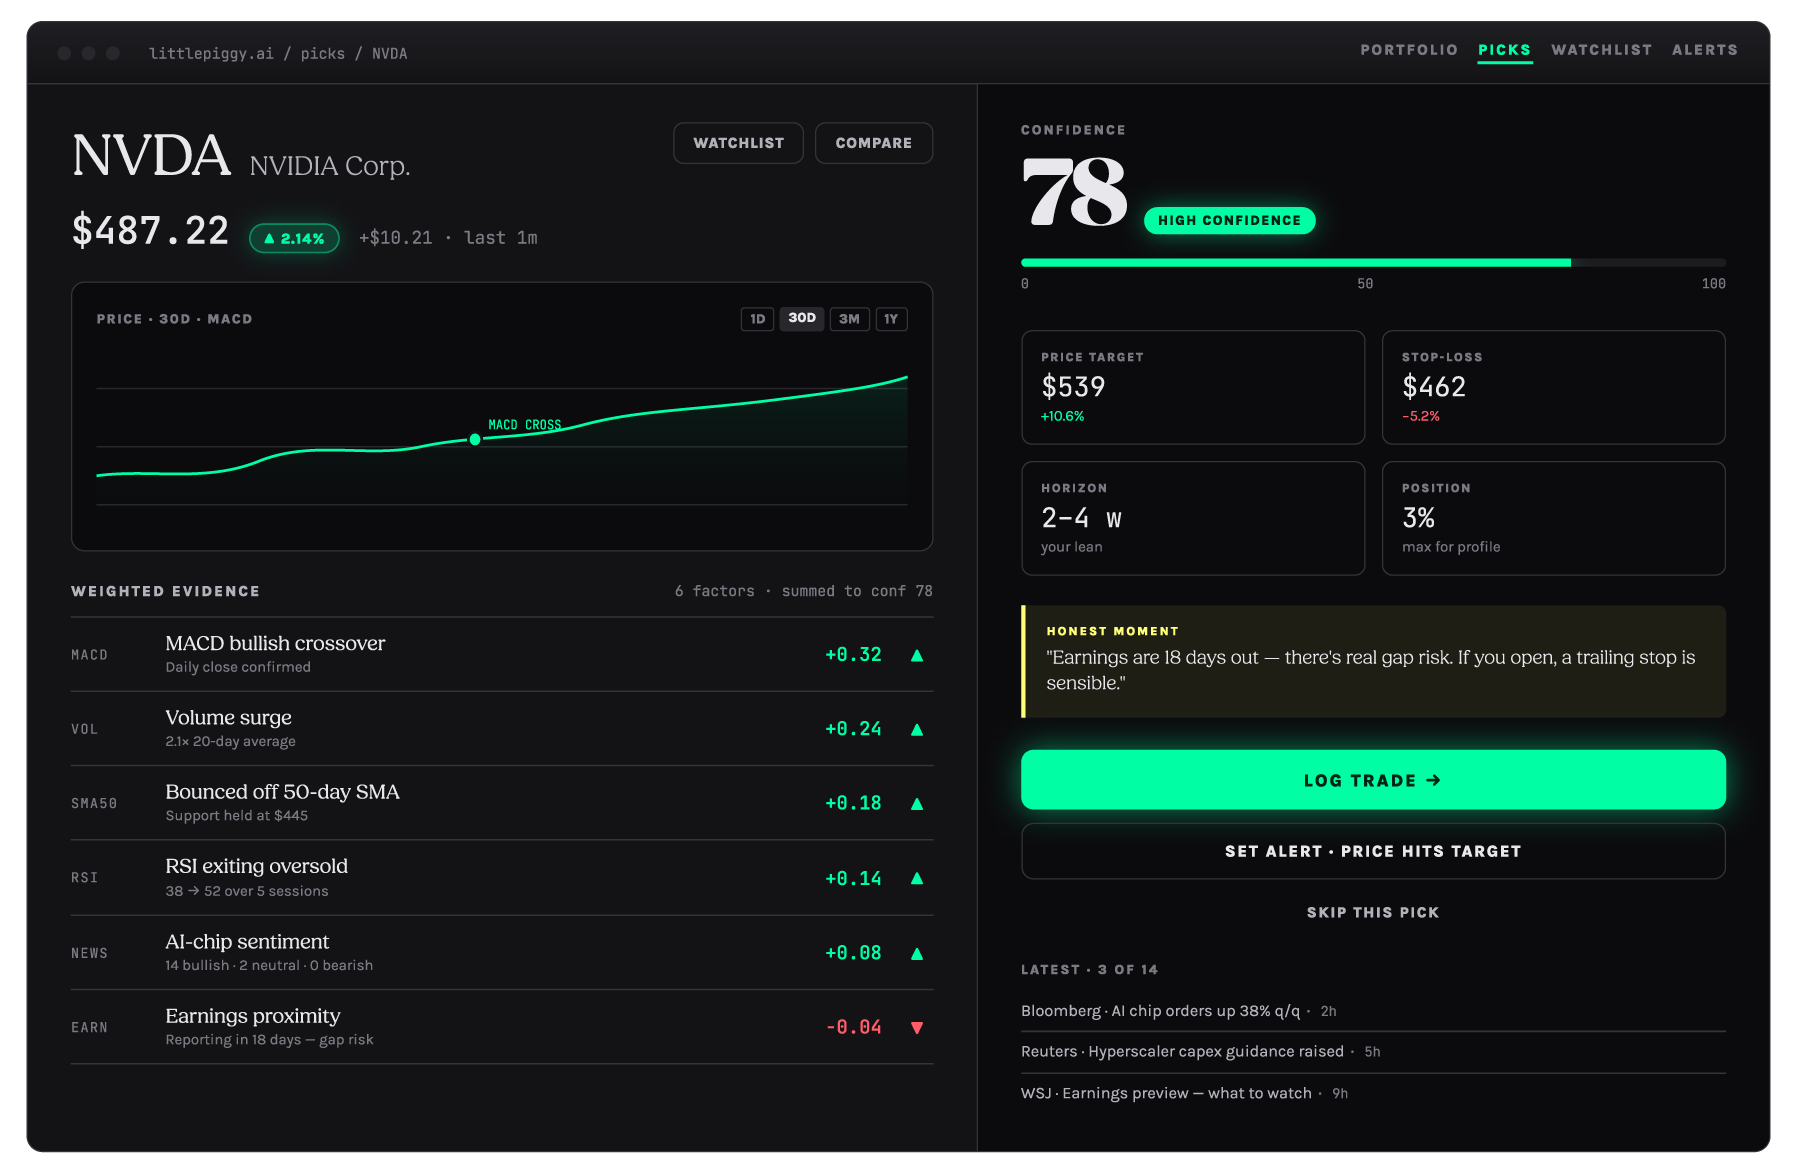Click the Log Trade button
Image resolution: width=1800 pixels, height=1175 pixels.
(x=1373, y=780)
